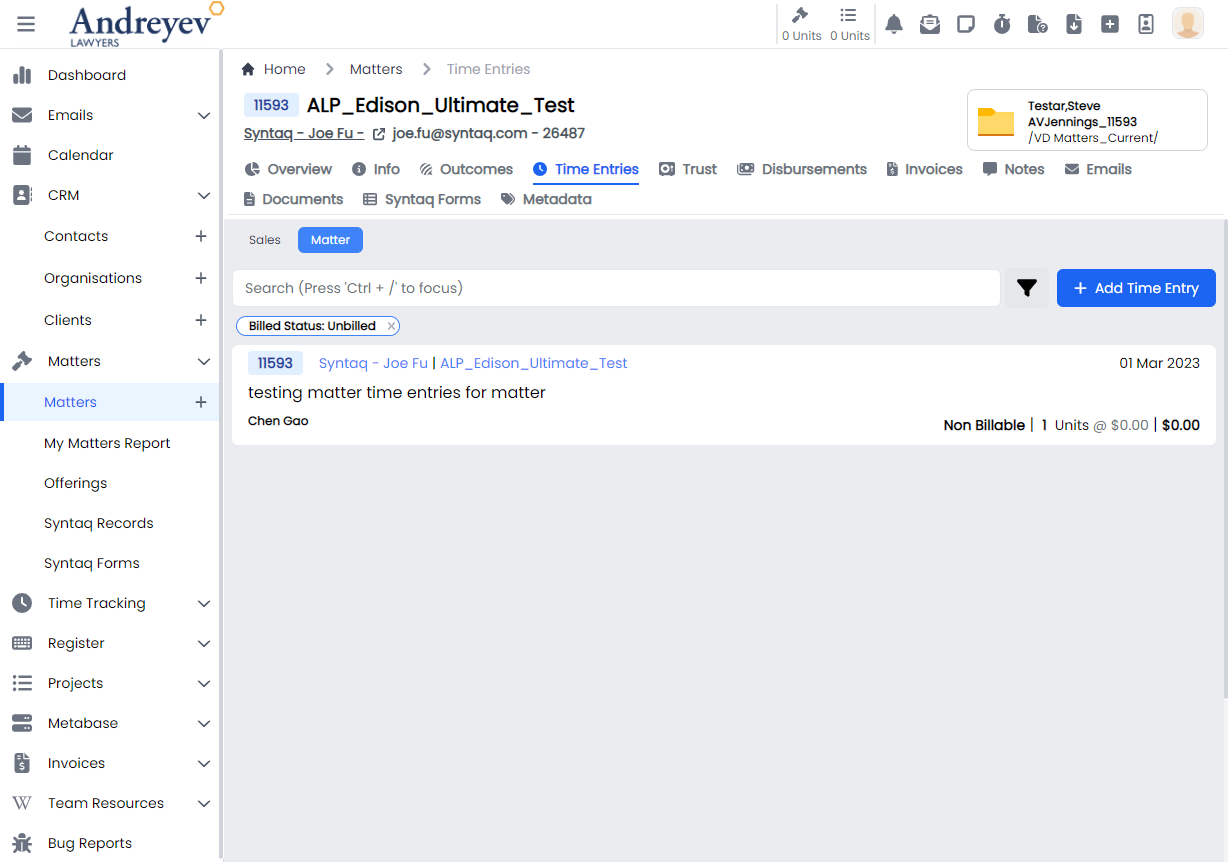Click the contact badge icon in header
1228x862 pixels.
tap(1146, 24)
